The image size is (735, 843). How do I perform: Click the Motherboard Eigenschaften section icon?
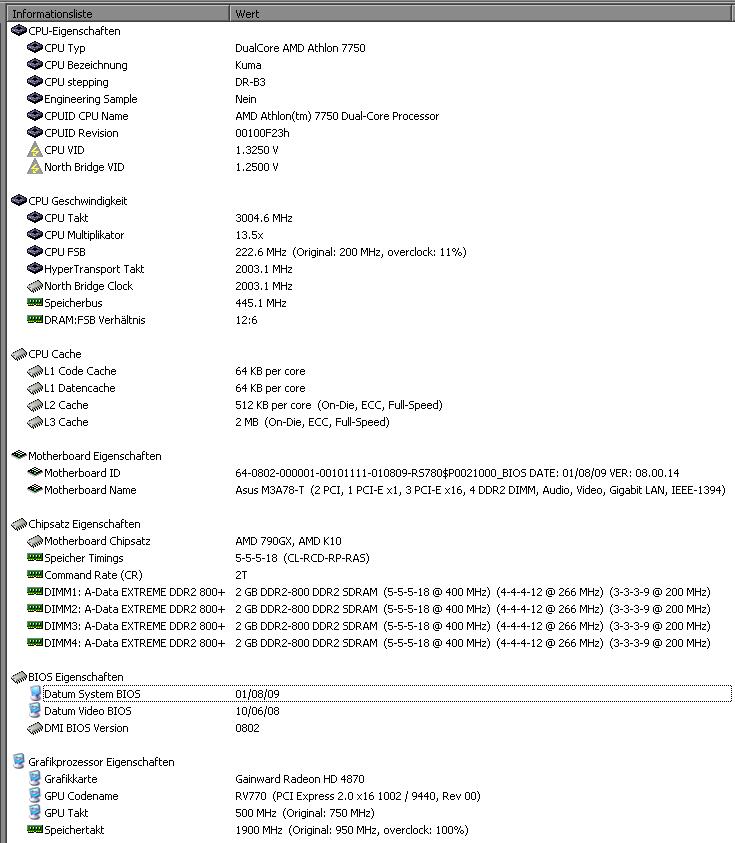18,455
